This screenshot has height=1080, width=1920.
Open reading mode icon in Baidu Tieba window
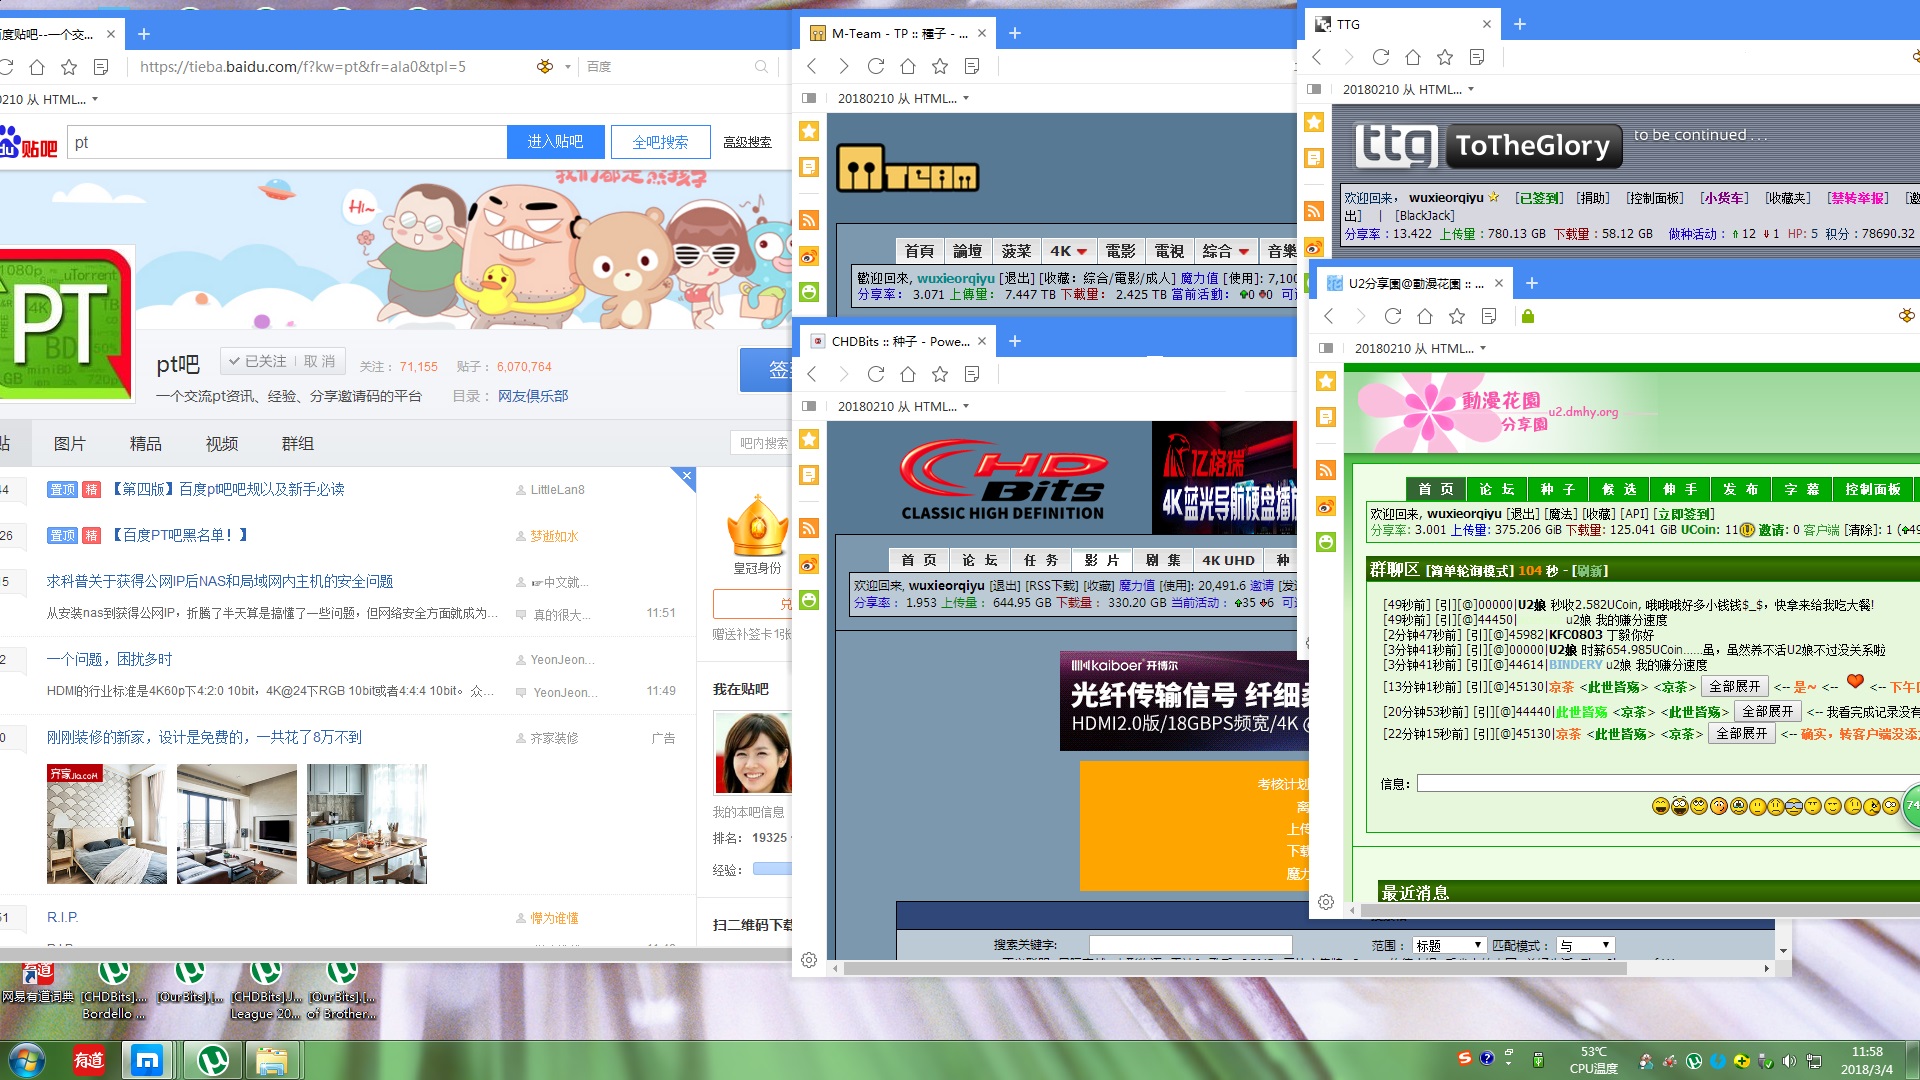[x=101, y=67]
